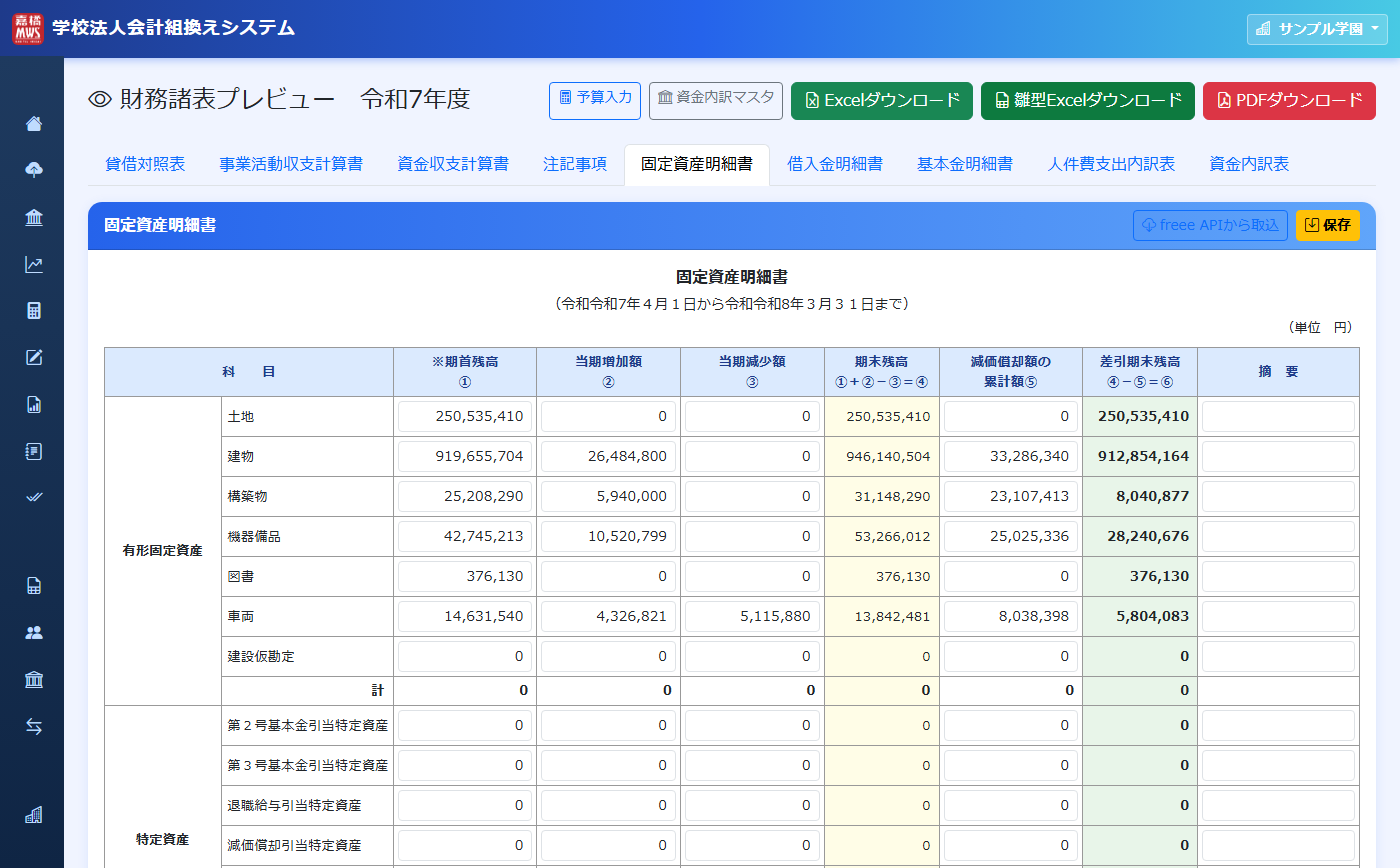Image resolution: width=1400 pixels, height=868 pixels.
Task: Click the 車両 decrease field 5,115,880
Action: point(752,616)
